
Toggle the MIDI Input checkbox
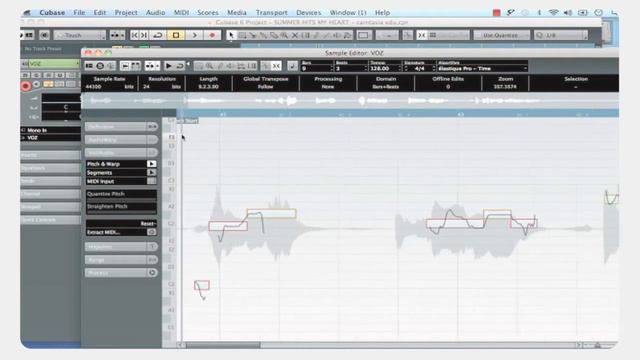coord(151,181)
